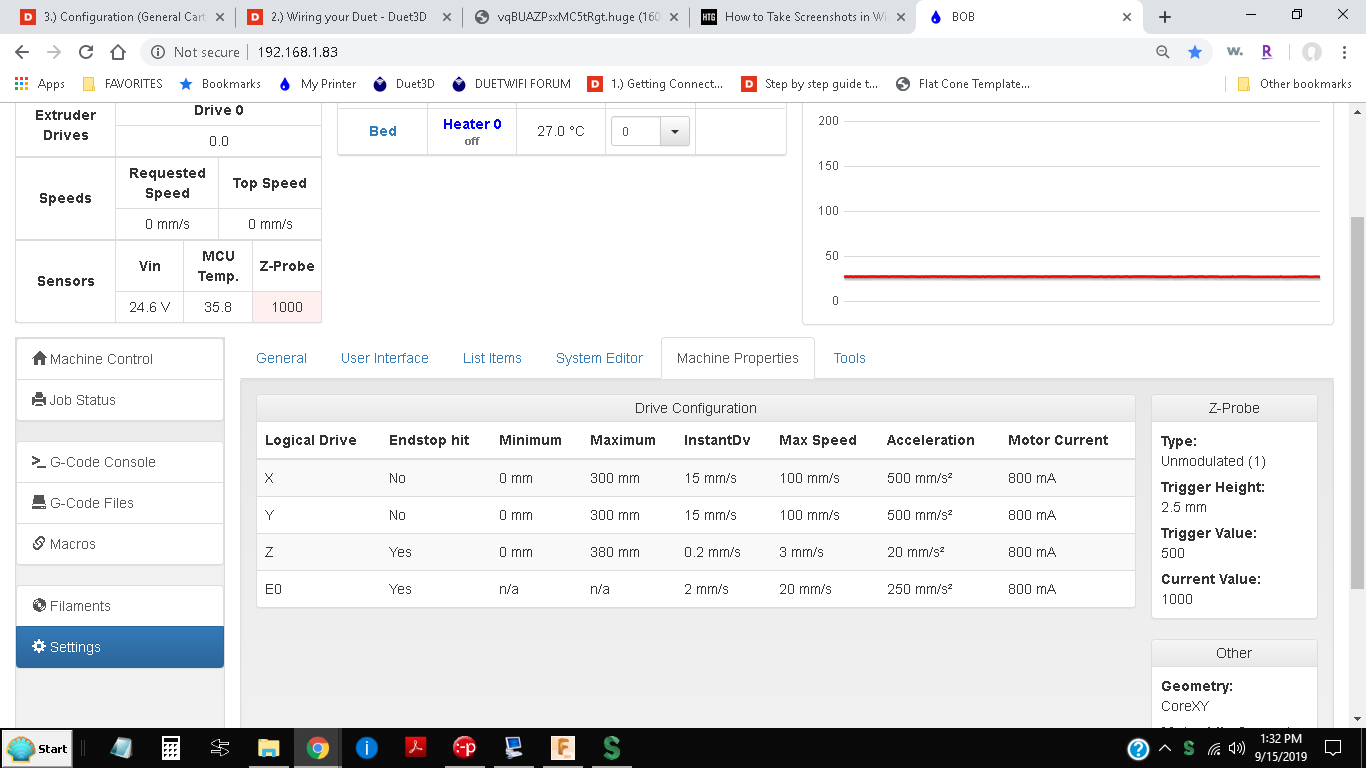The height and width of the screenshot is (768, 1366).
Task: Open the Calculator taskbar icon
Action: point(171,748)
